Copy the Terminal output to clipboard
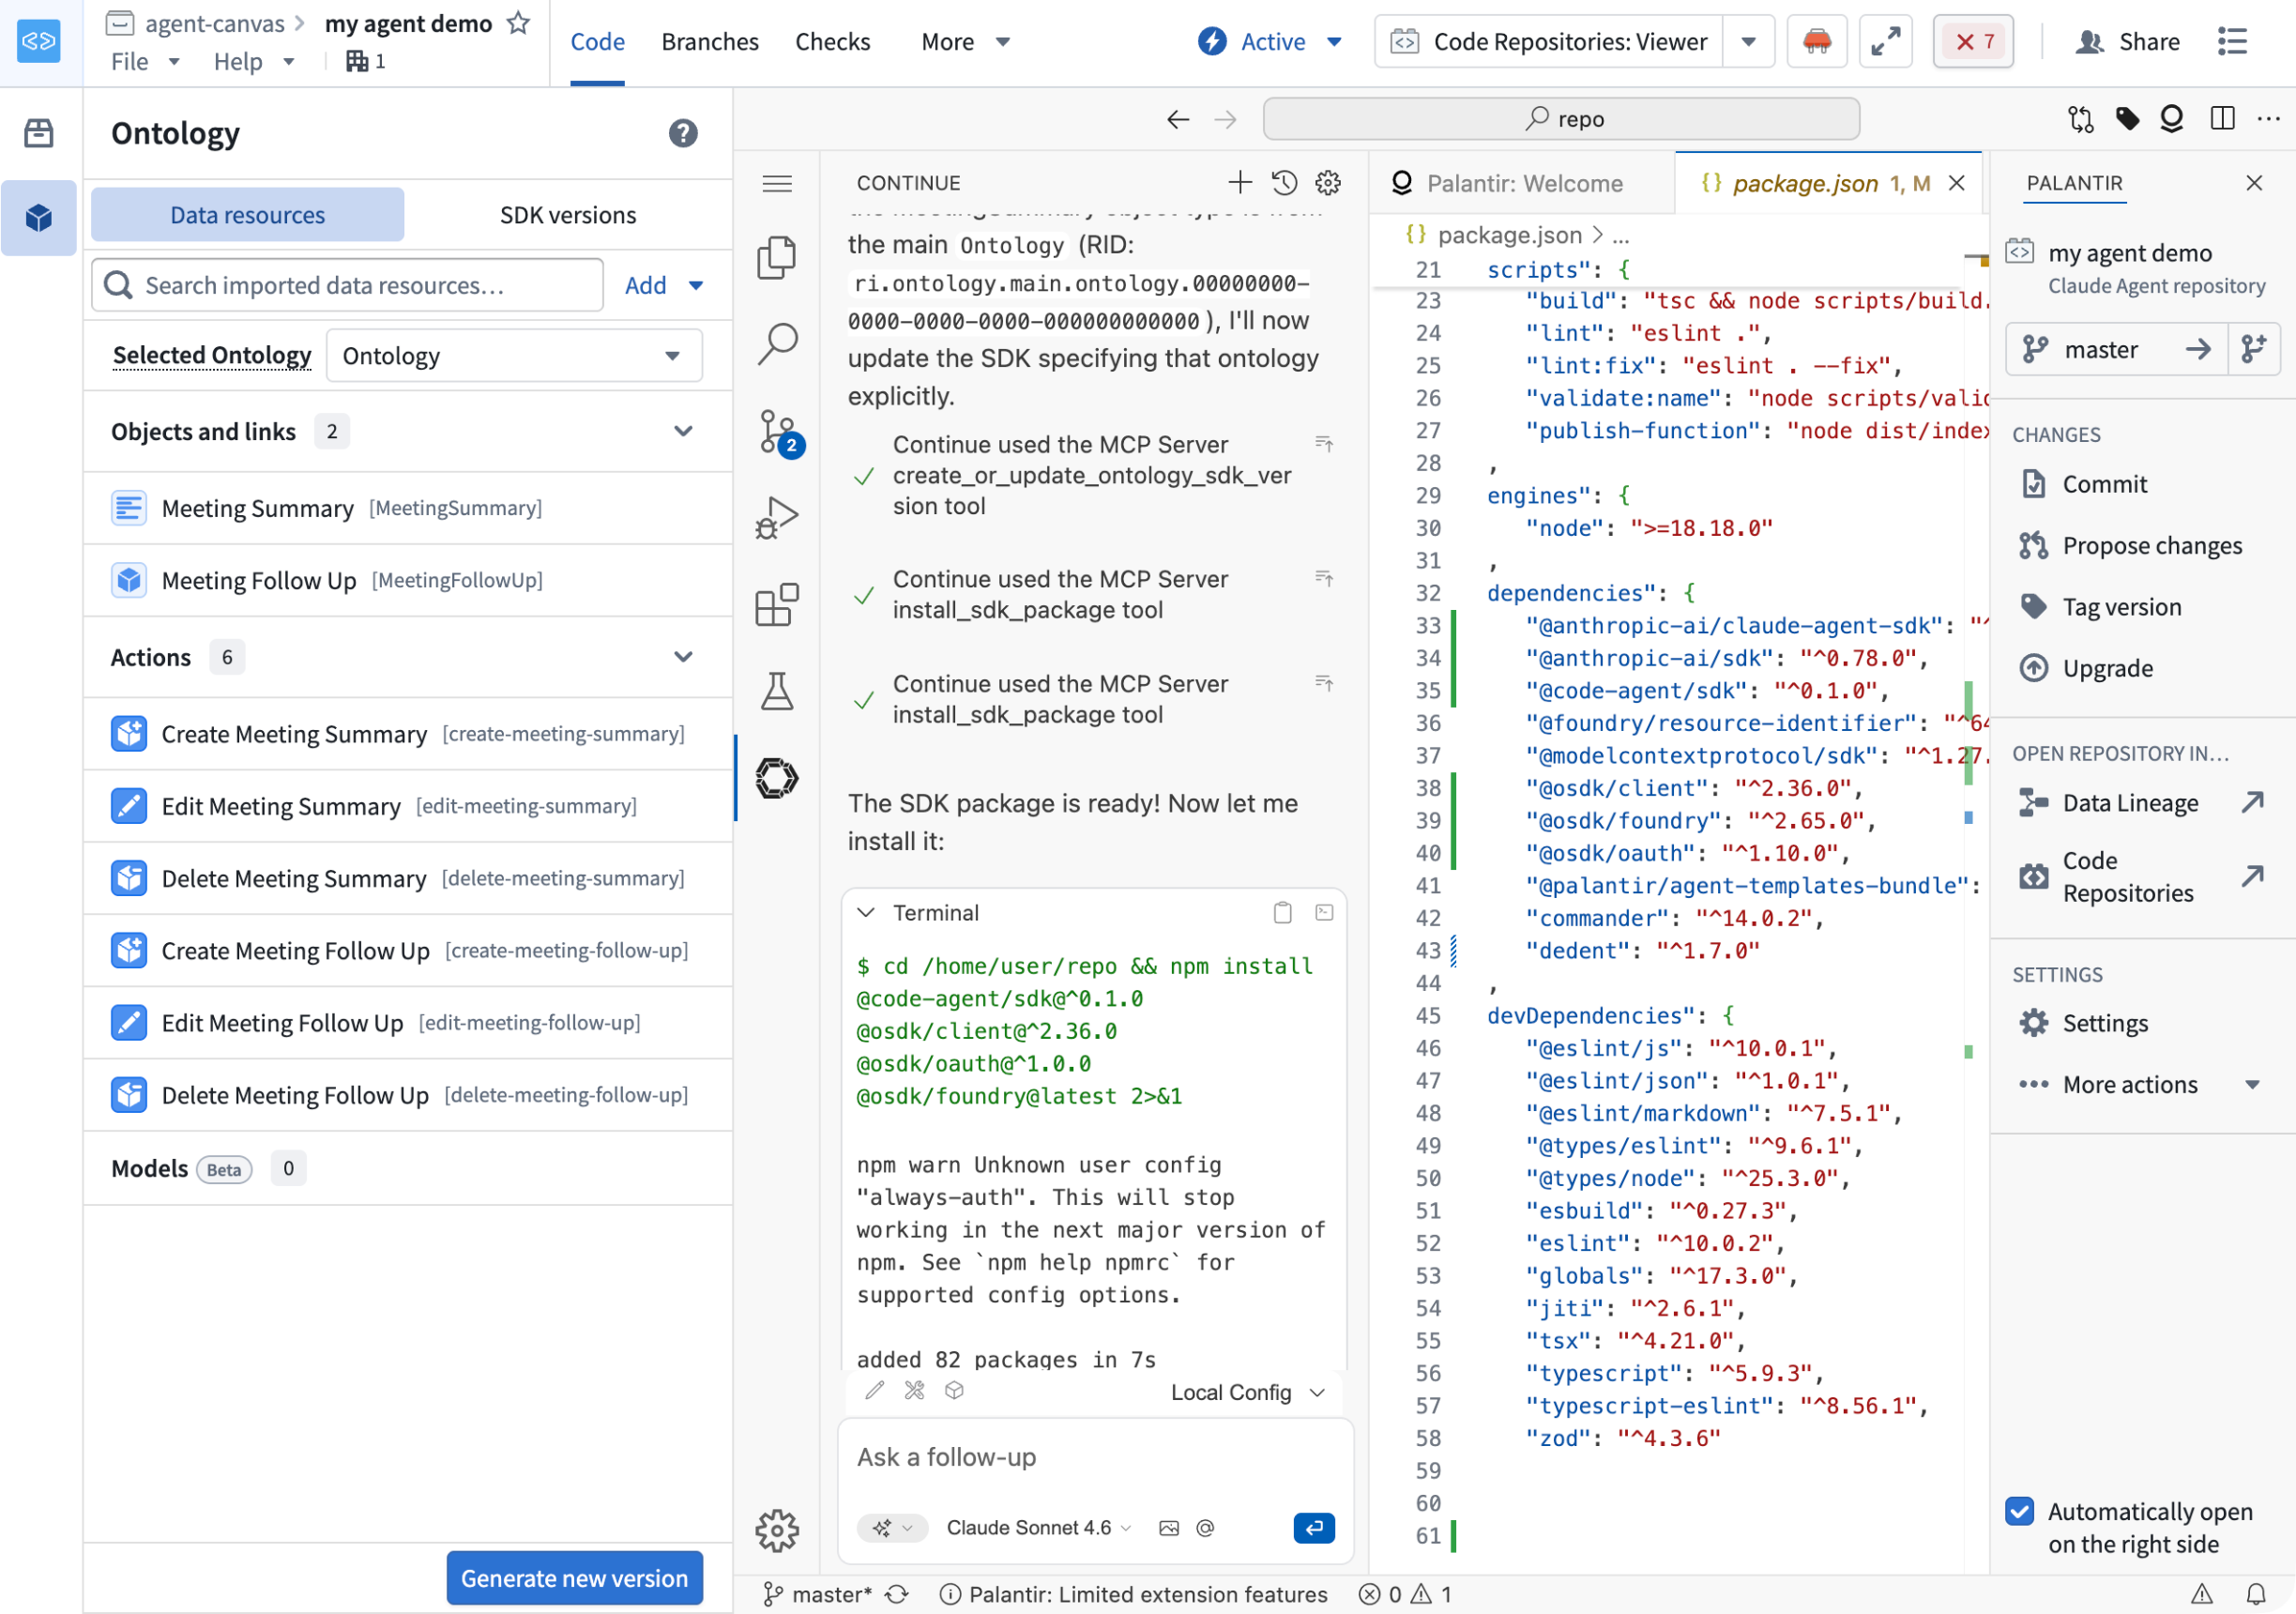Viewport: 2296px width, 1614px height. (1282, 912)
